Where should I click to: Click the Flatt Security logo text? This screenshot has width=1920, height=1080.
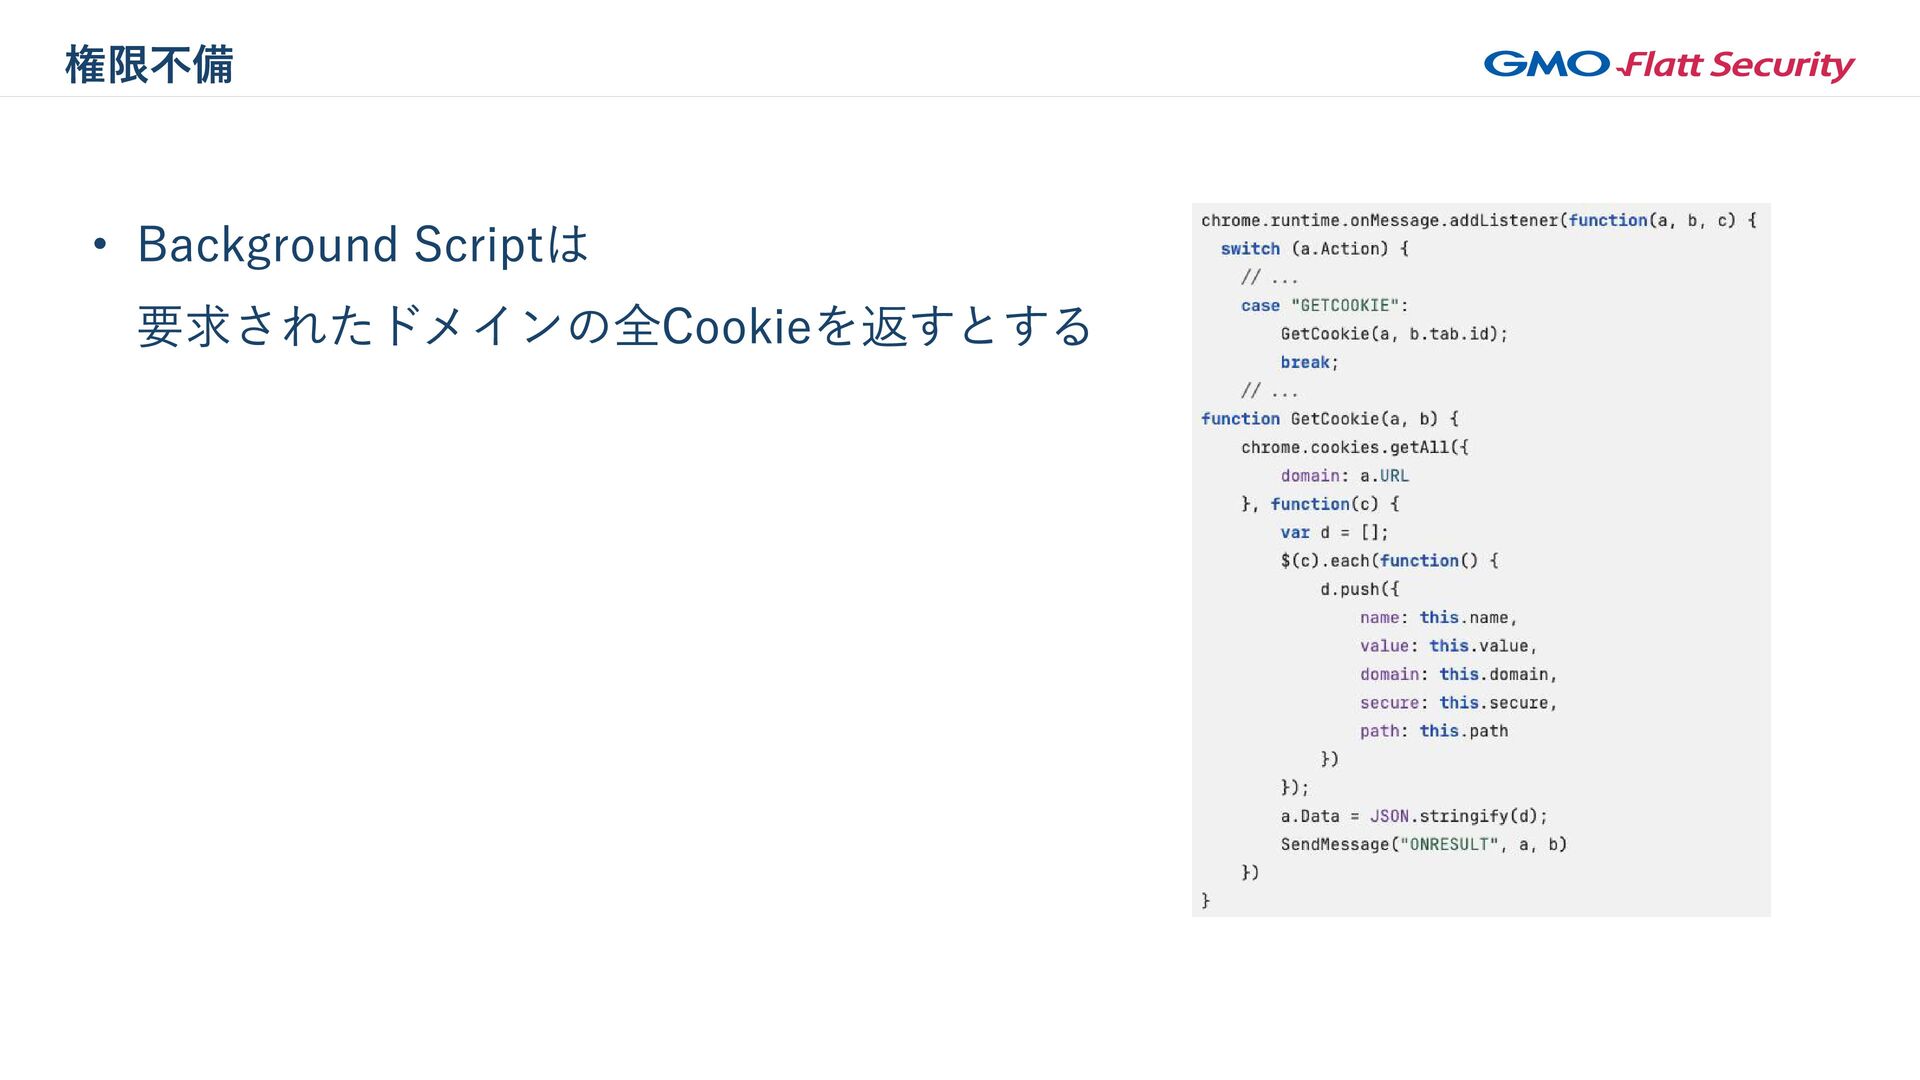1738,66
